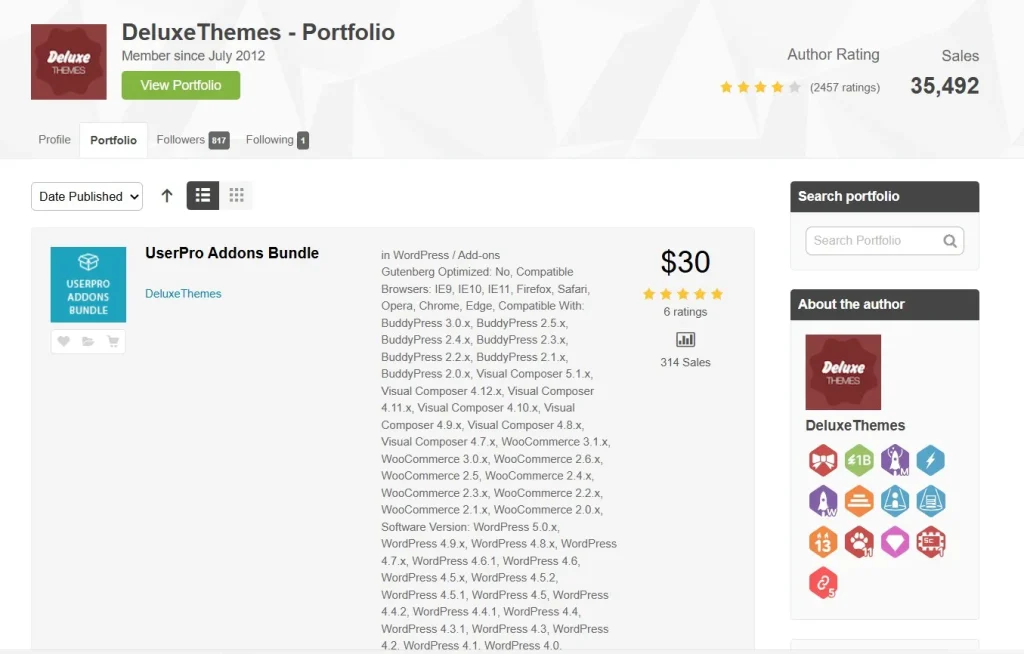
Task: Click the shopping cart icon under item thumbnail
Action: pos(112,342)
